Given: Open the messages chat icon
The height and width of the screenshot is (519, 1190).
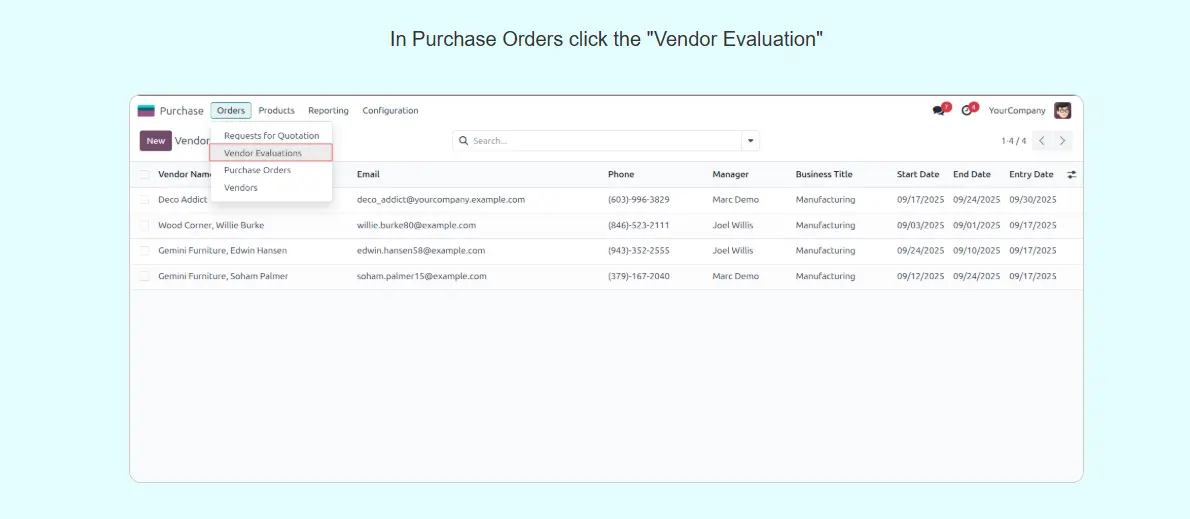Looking at the screenshot, I should (x=939, y=111).
